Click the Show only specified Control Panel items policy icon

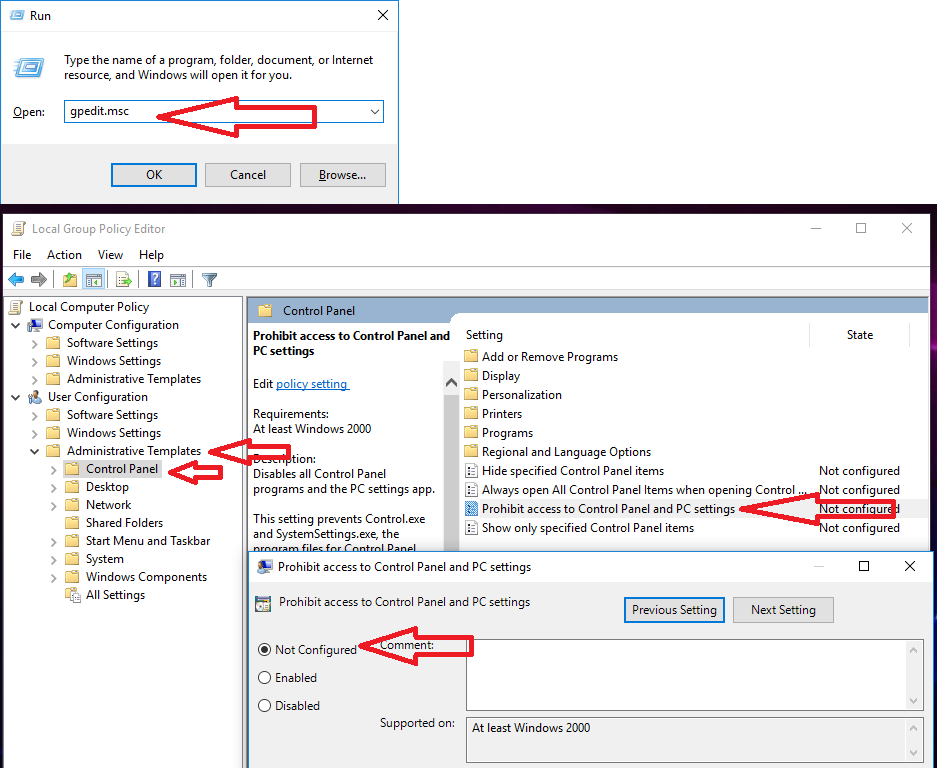pos(471,528)
